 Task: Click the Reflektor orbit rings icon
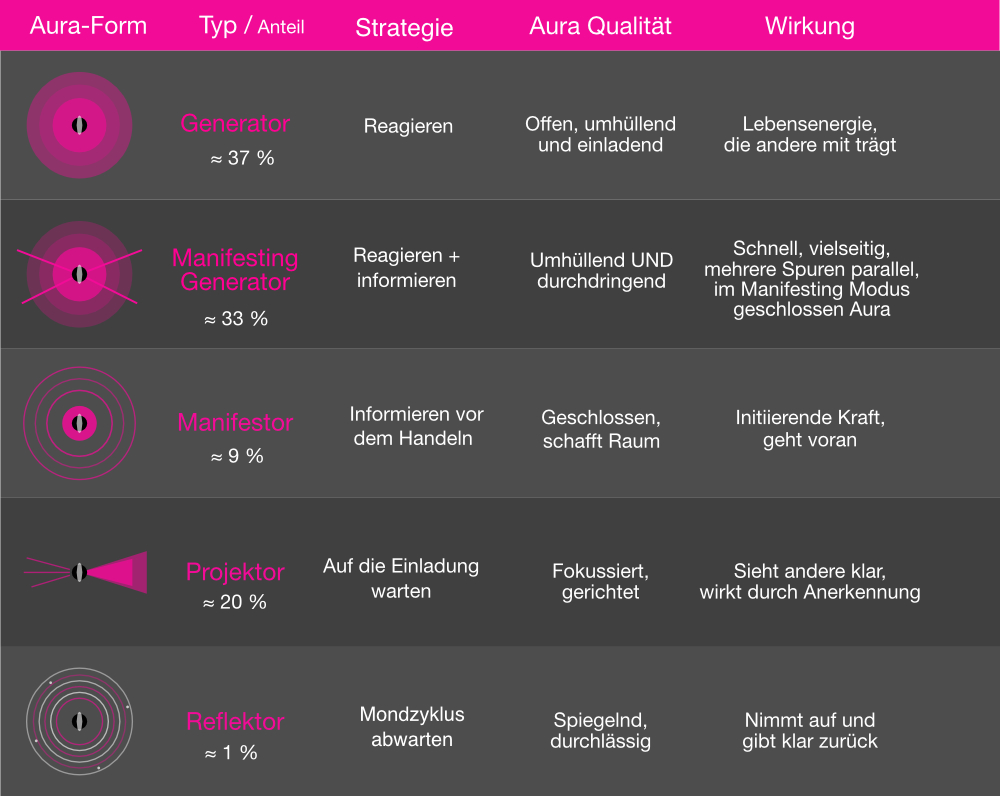click(80, 721)
